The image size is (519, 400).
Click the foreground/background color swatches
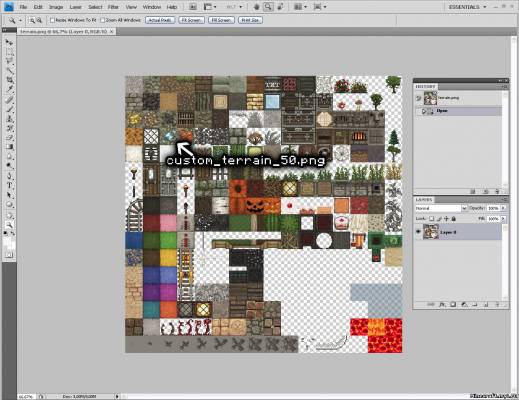coord(9,242)
